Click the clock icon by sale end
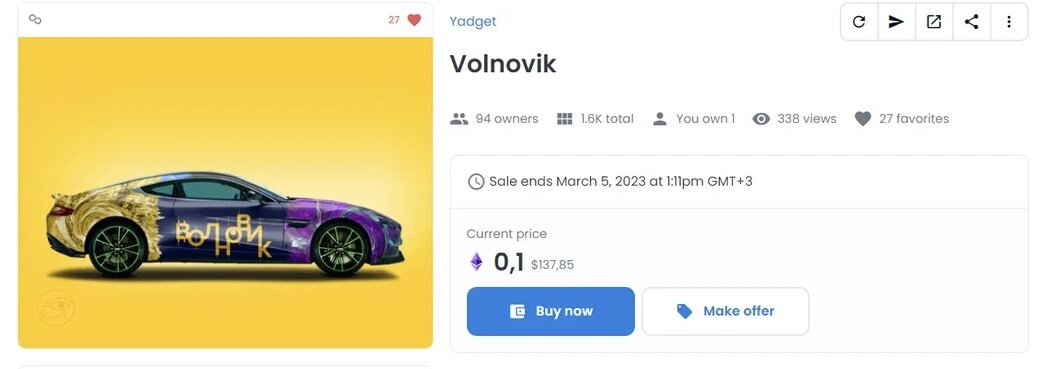The width and height of the screenshot is (1040, 369). tap(476, 182)
